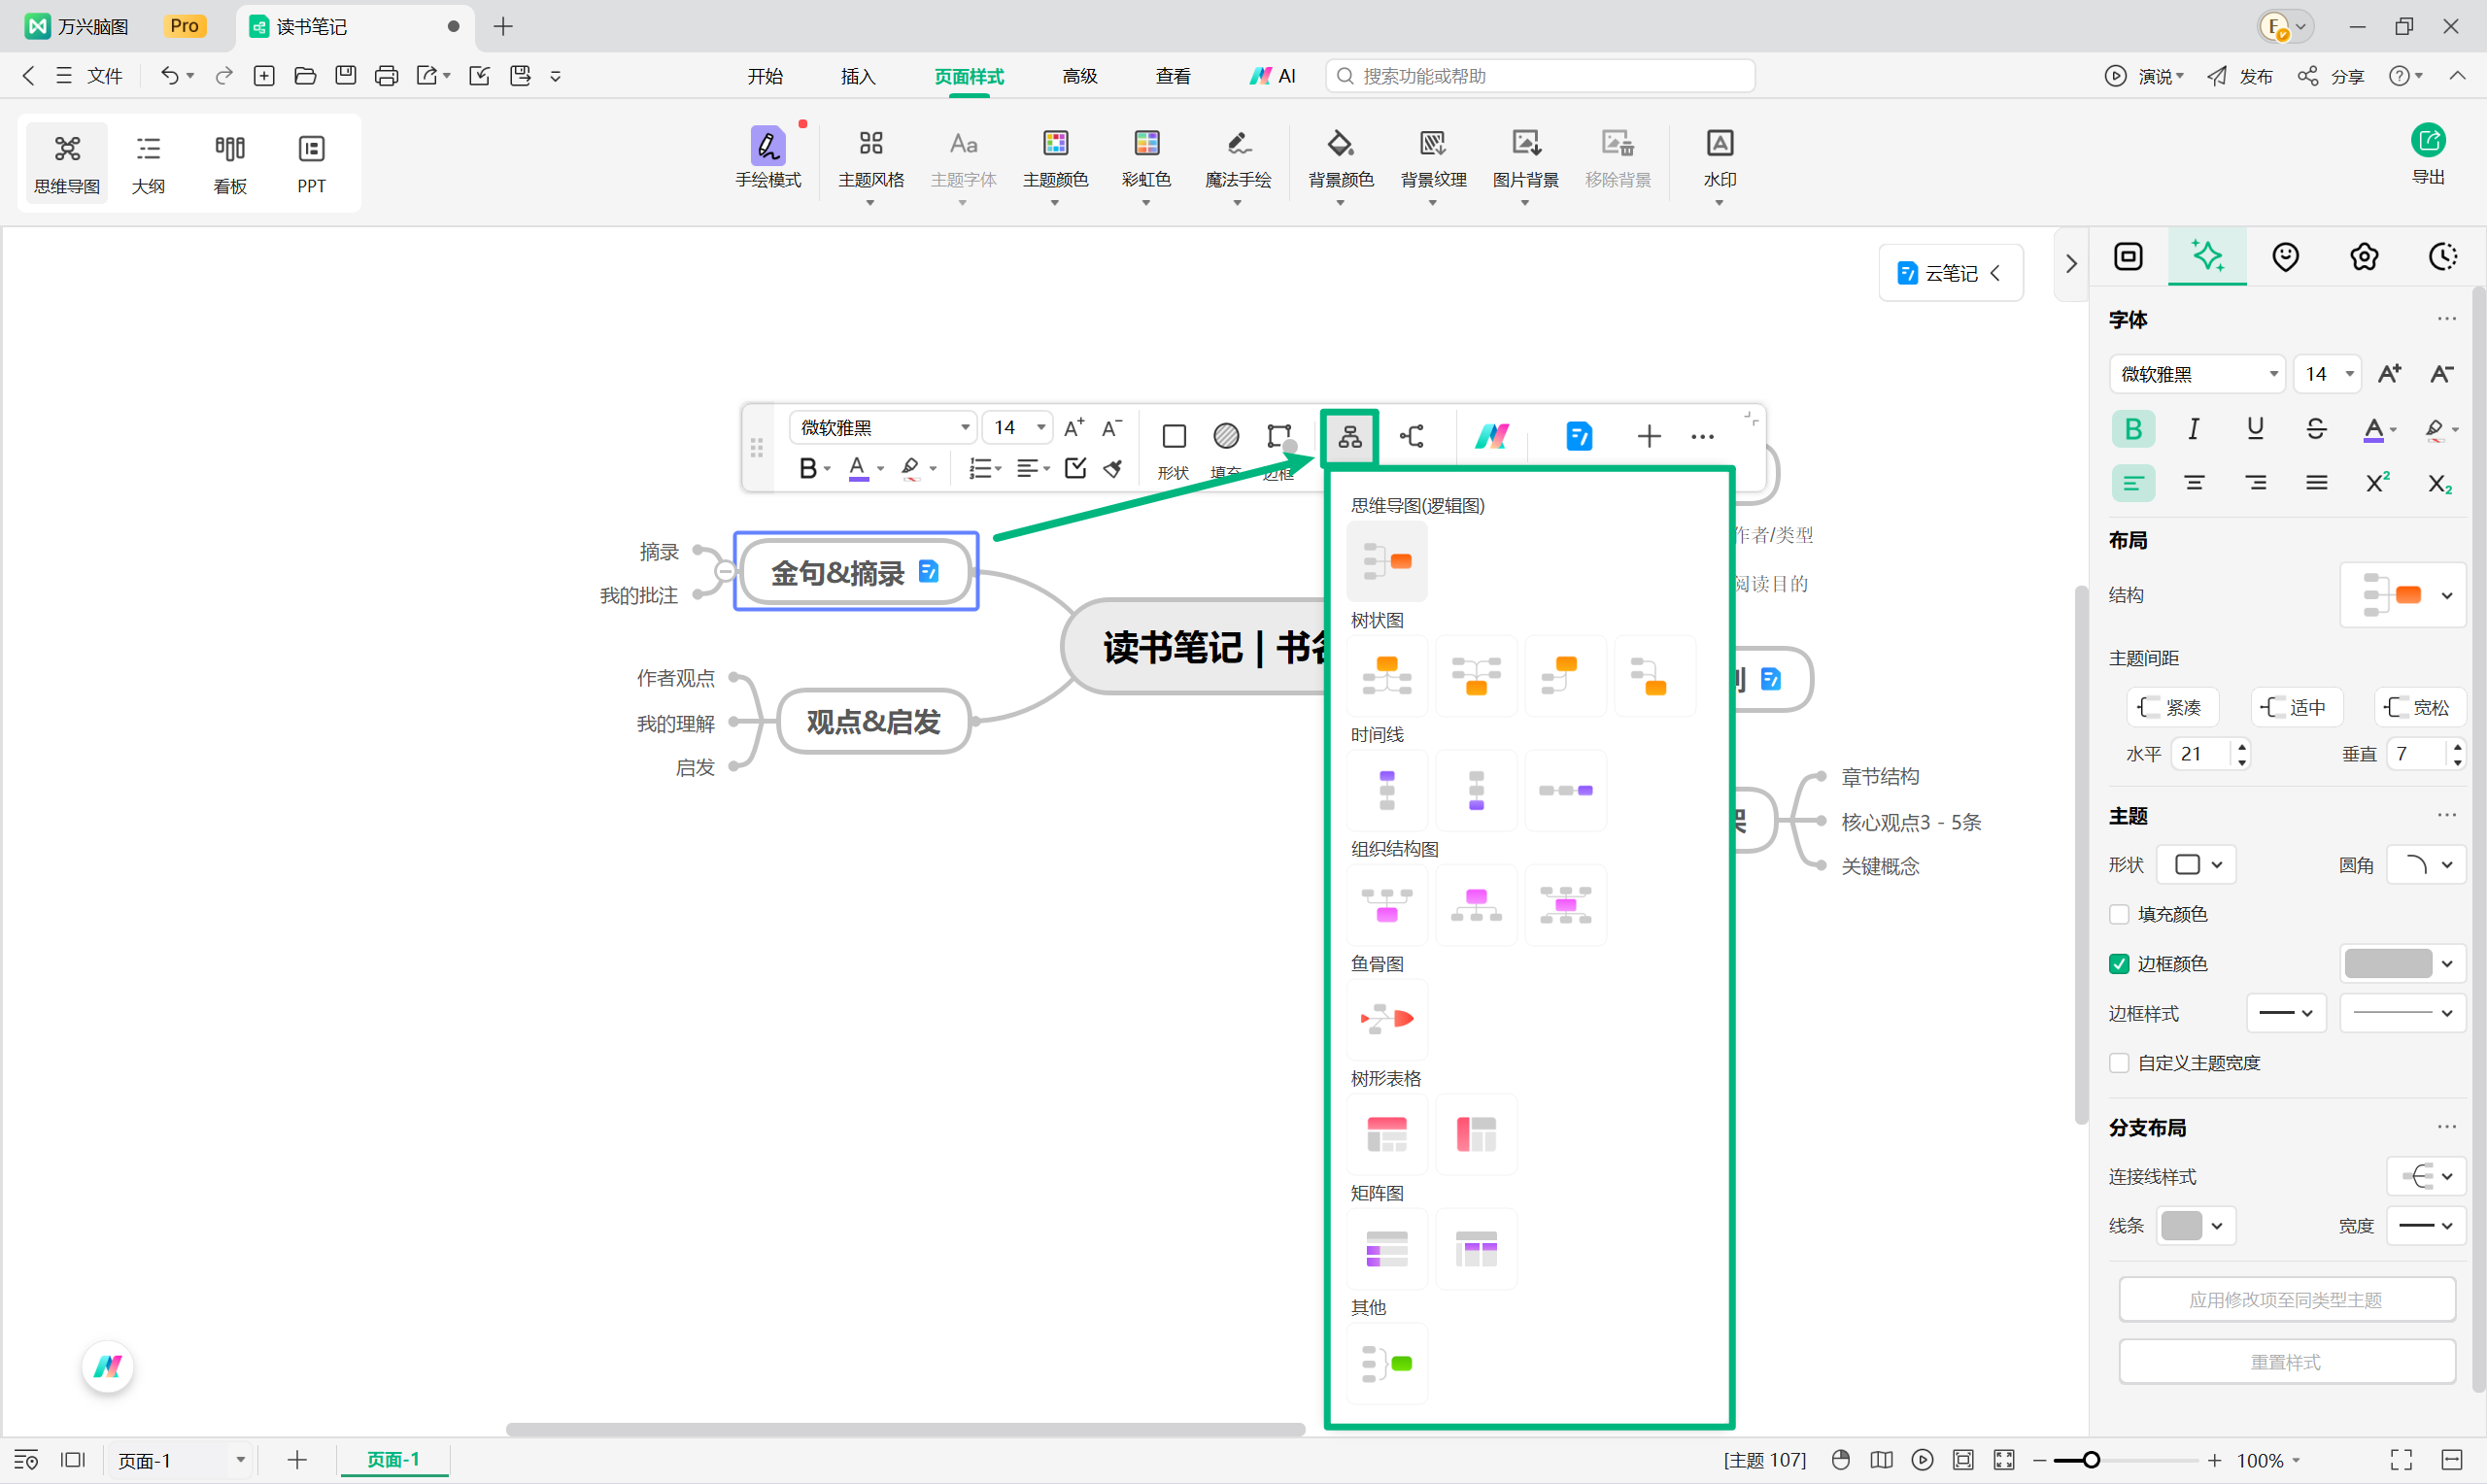Click the Publish (发布) button
Viewport: 2487px width, 1484px height.
[x=2240, y=76]
